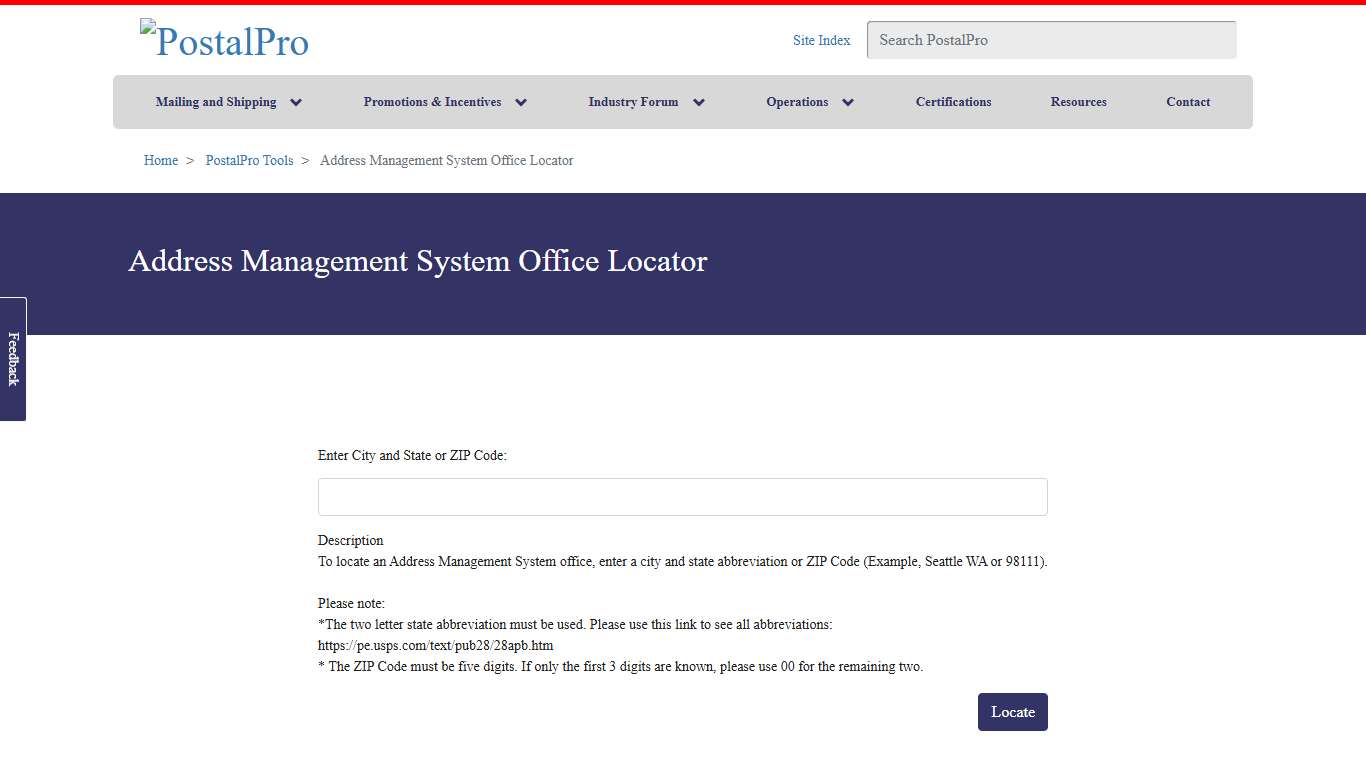Expand the Industry Forum dropdown arrow
The width and height of the screenshot is (1366, 768).
[x=698, y=101]
